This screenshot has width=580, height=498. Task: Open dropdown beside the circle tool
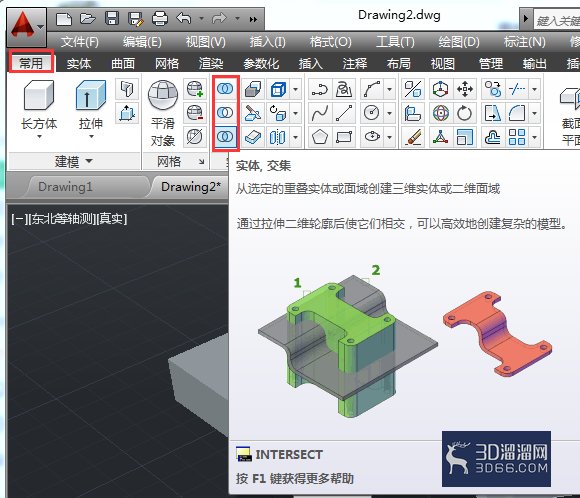(x=389, y=113)
